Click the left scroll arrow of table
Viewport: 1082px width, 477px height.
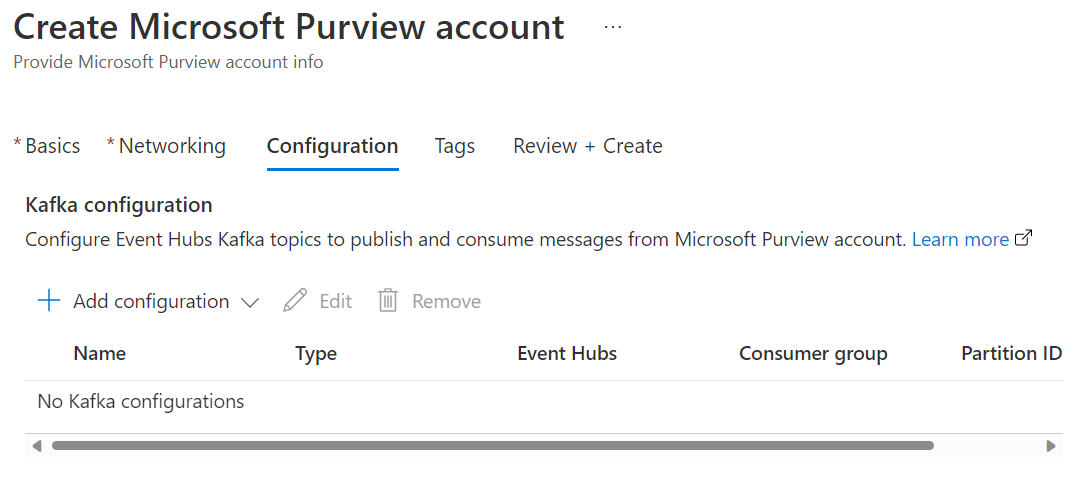point(37,446)
